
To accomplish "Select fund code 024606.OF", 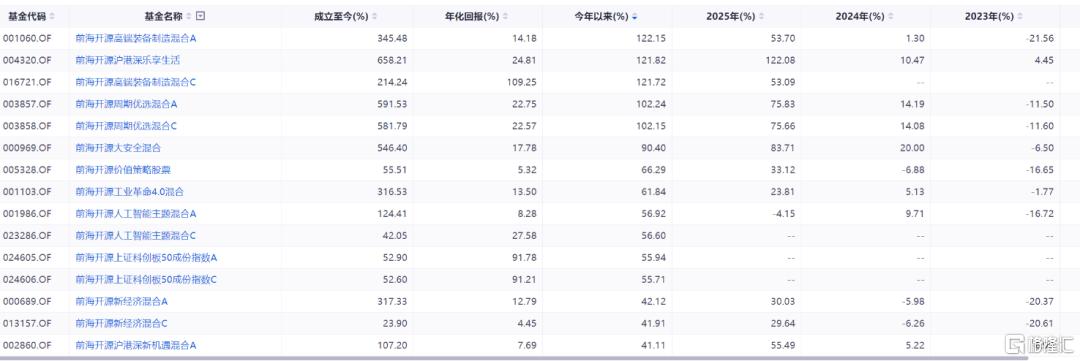I will (28, 280).
